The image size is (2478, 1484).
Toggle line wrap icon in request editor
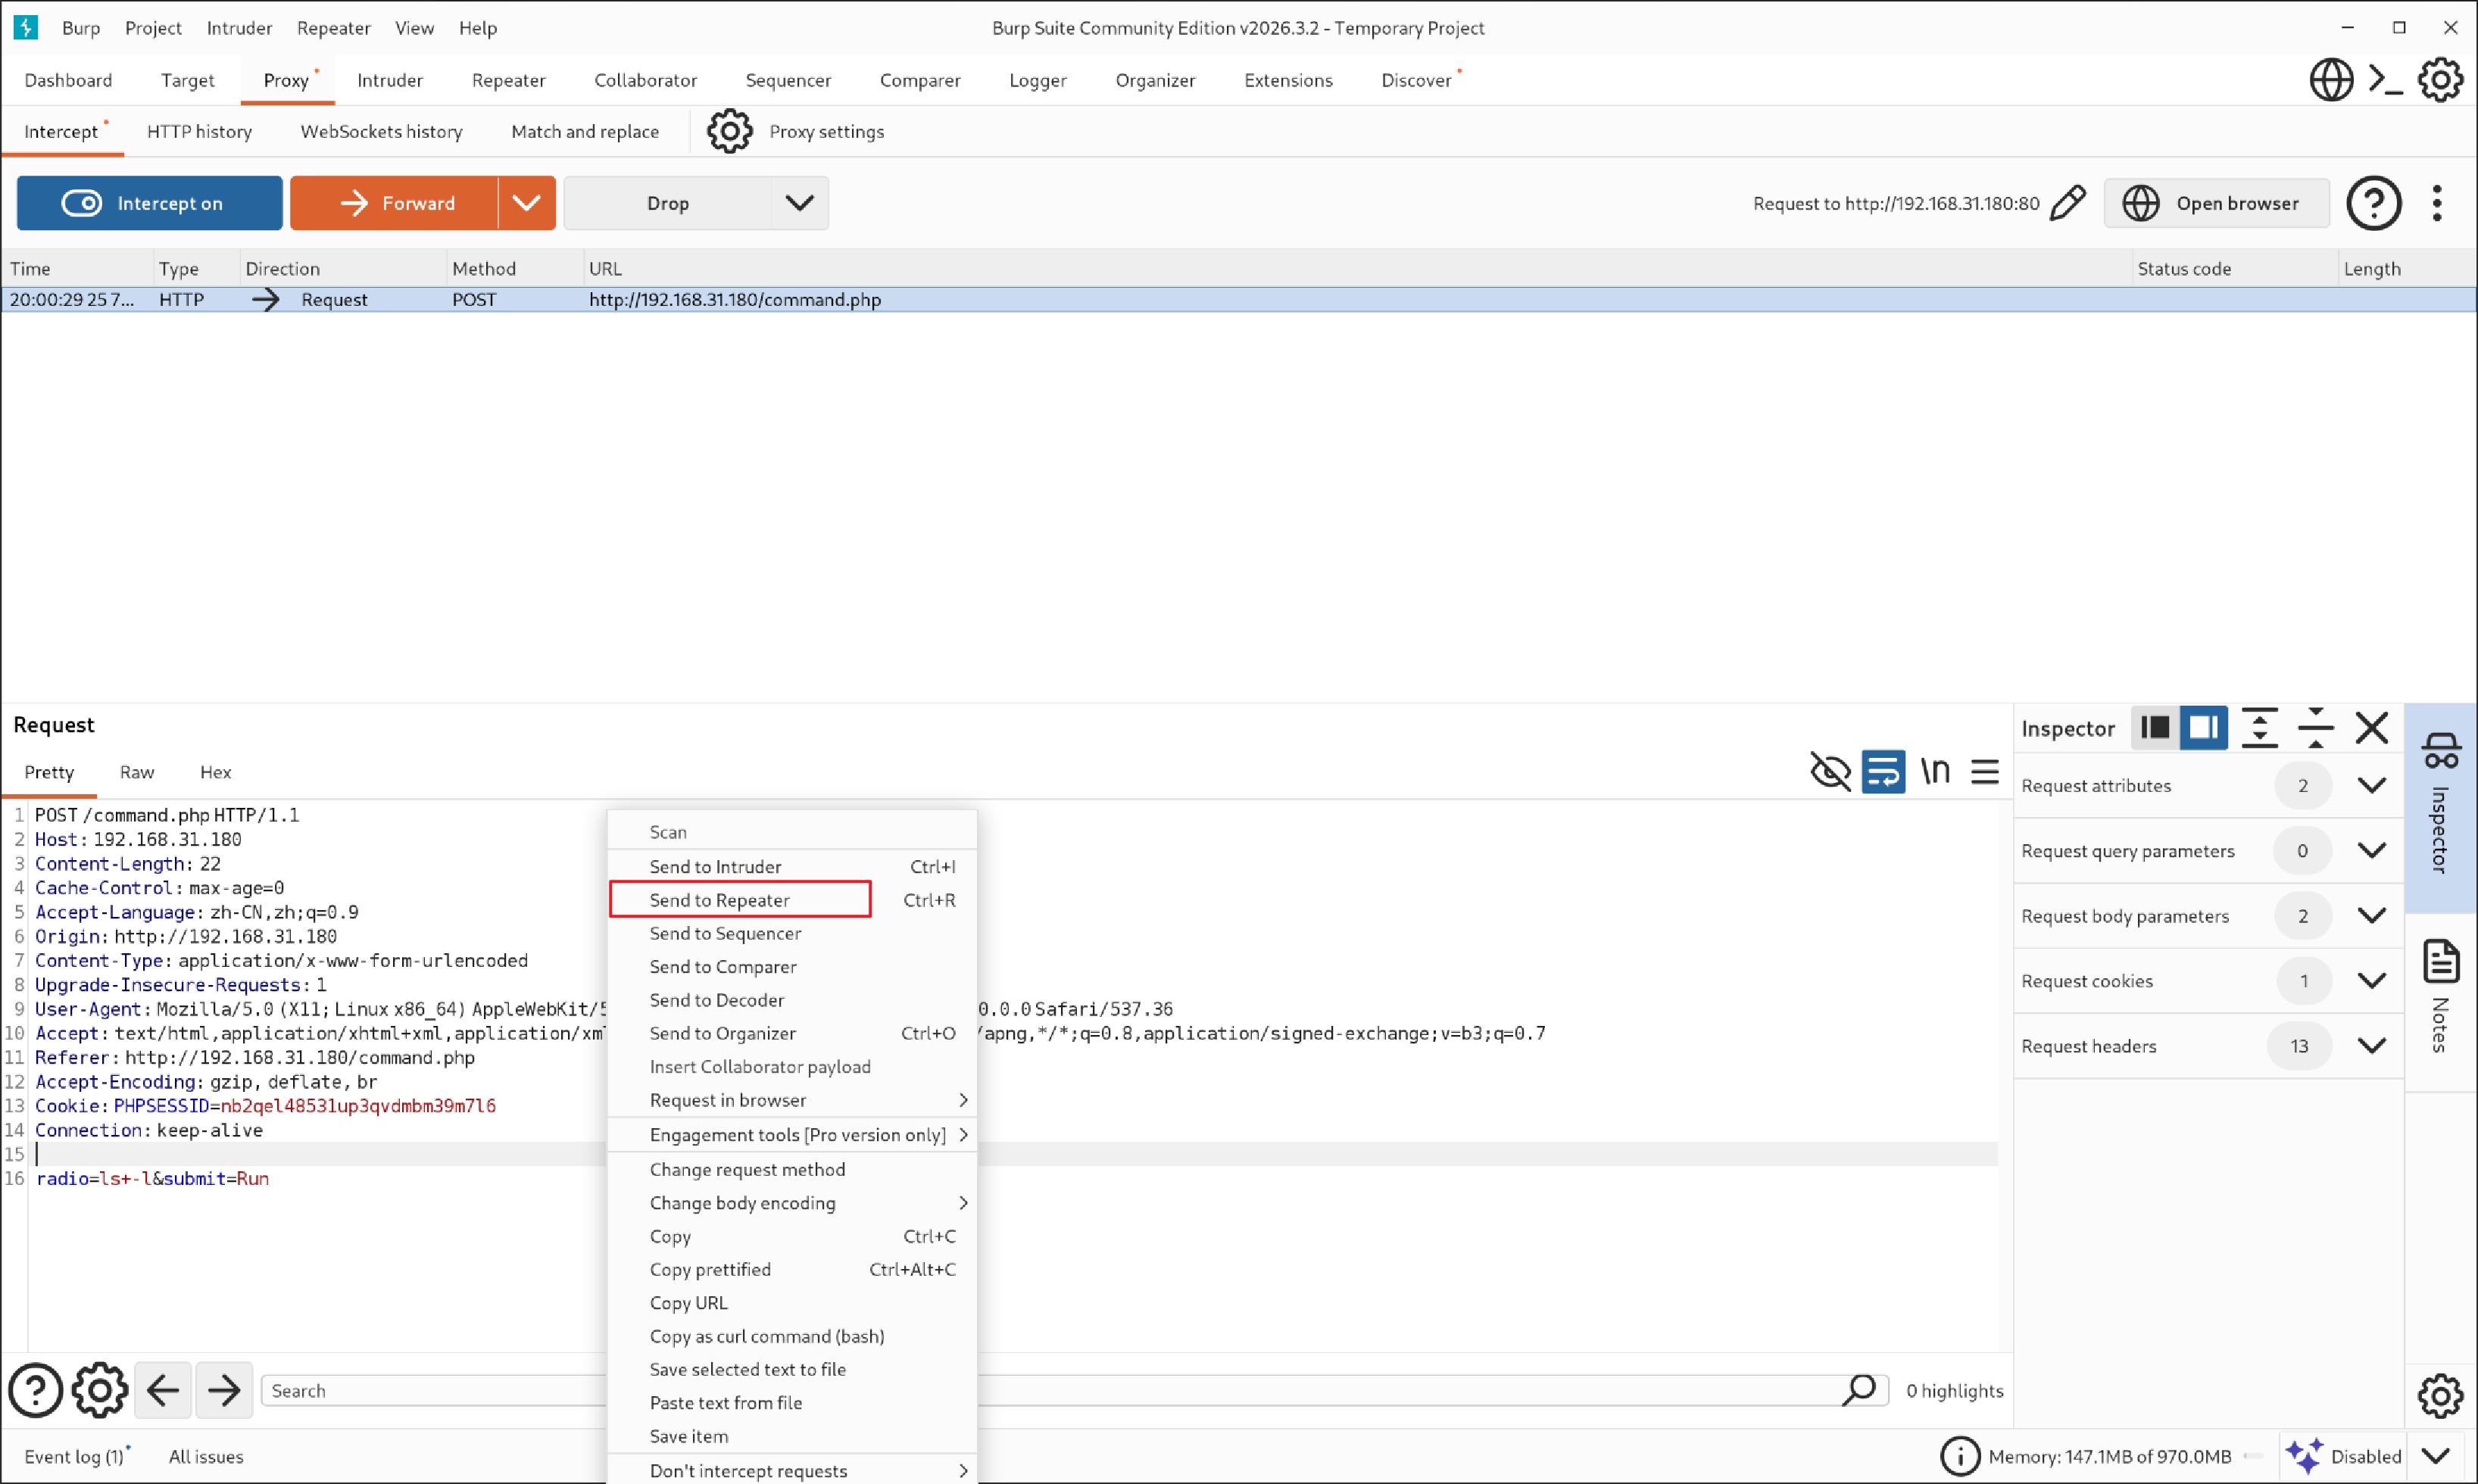[1884, 771]
